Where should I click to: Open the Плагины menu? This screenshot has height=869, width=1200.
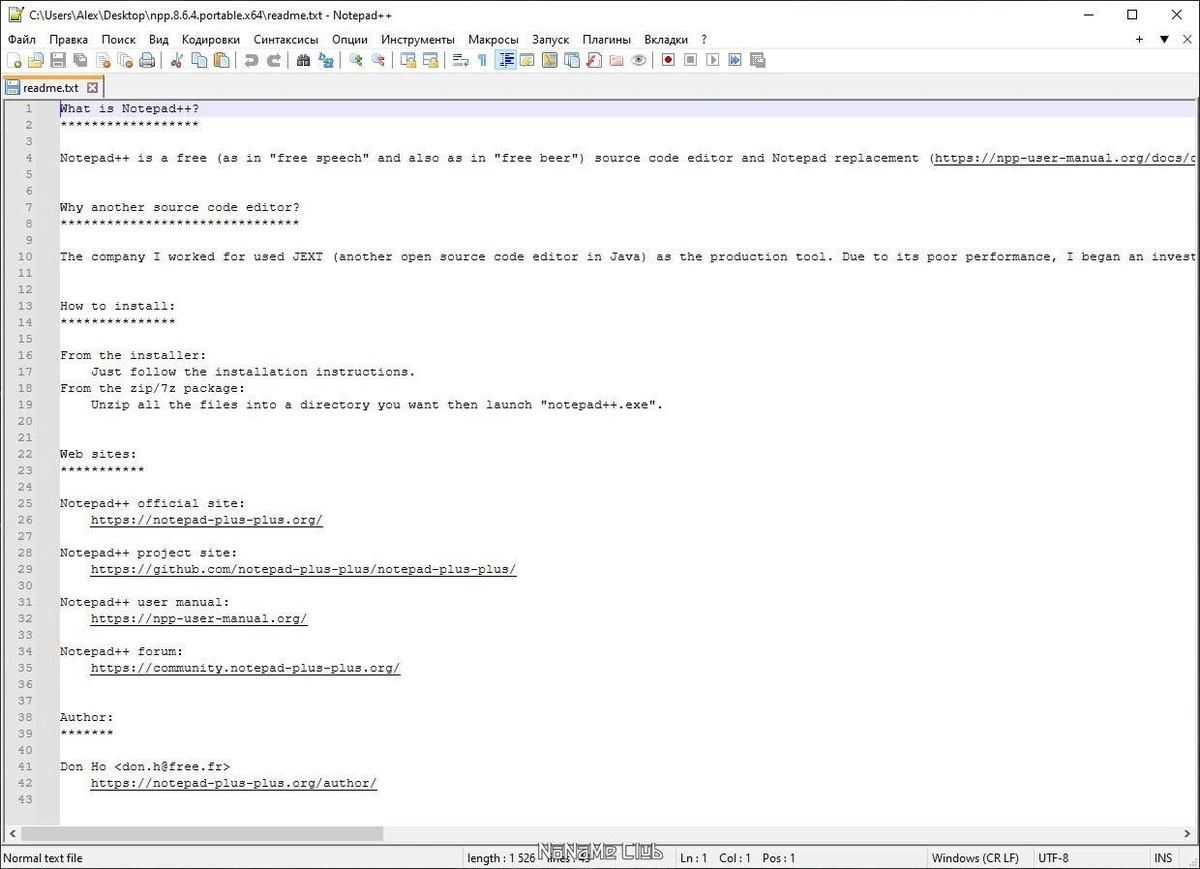[607, 39]
